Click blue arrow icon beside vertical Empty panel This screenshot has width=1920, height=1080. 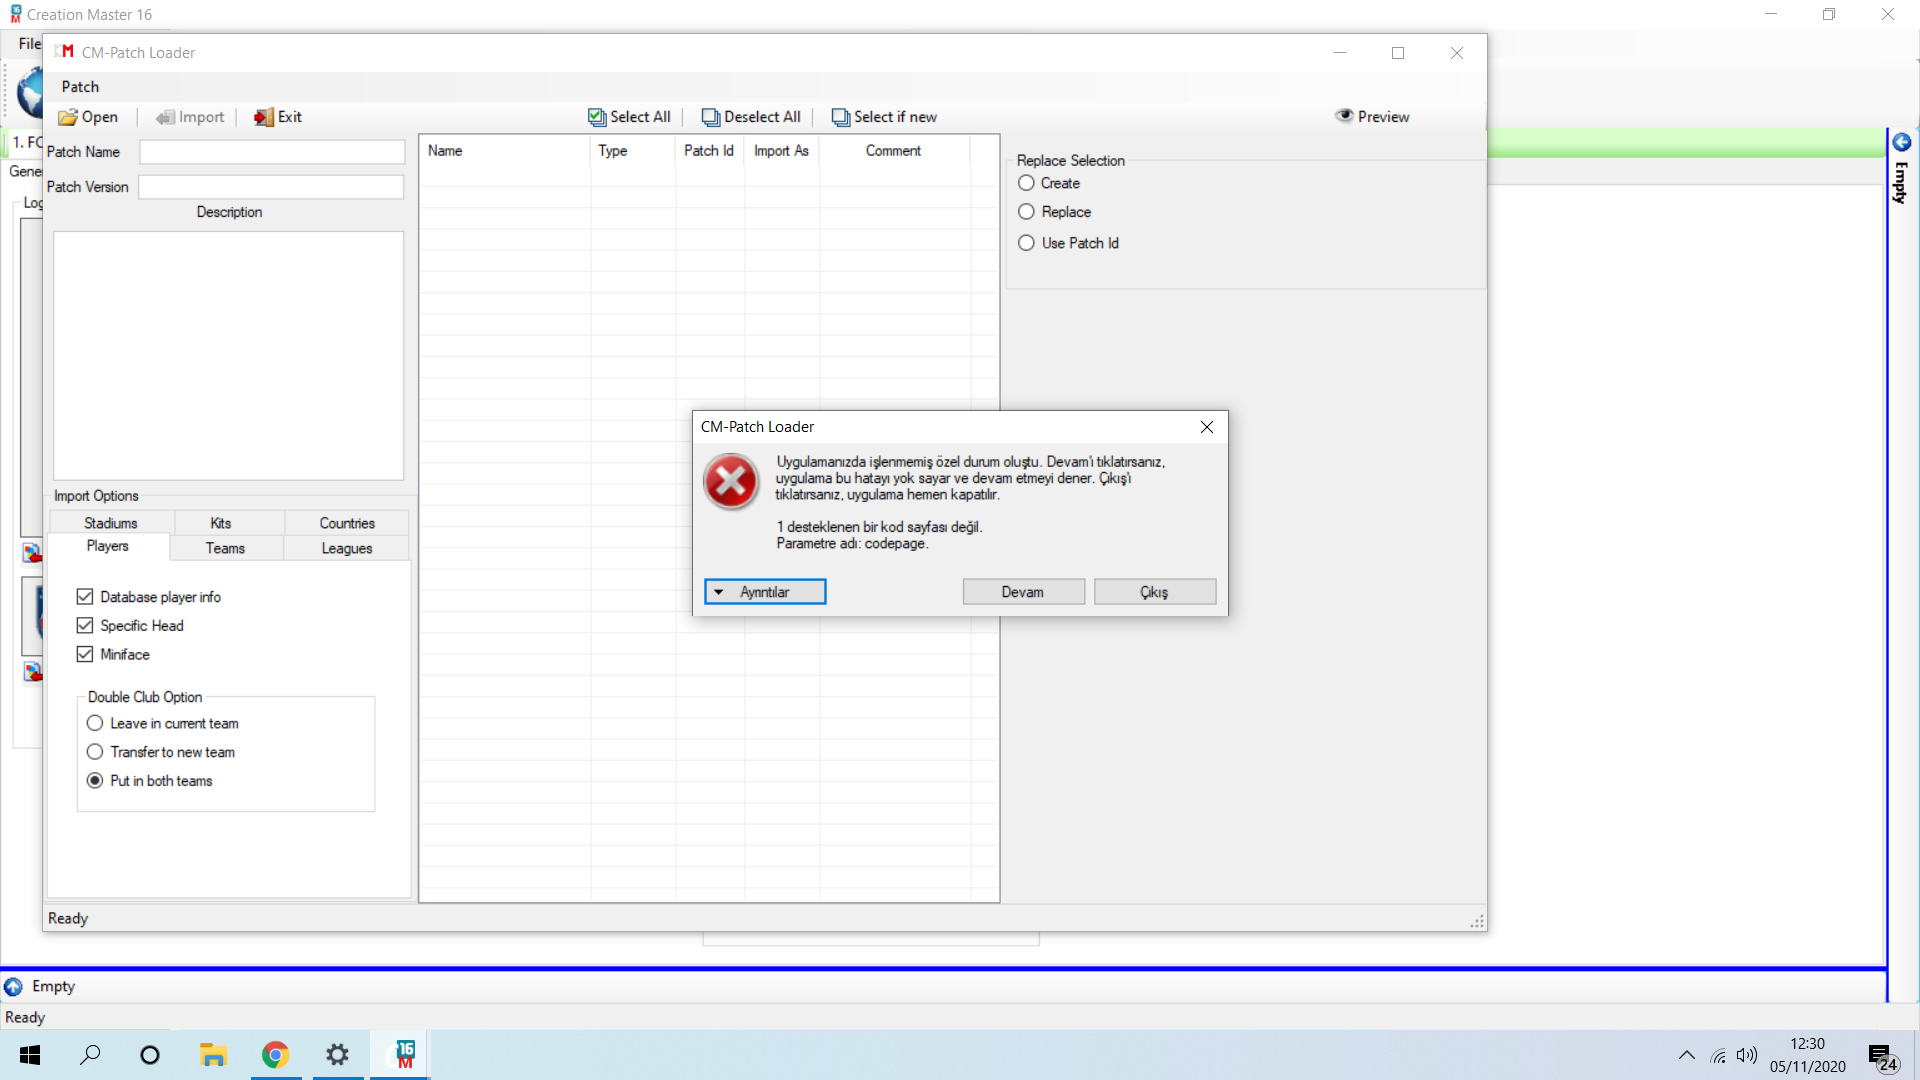pyautogui.click(x=1902, y=142)
